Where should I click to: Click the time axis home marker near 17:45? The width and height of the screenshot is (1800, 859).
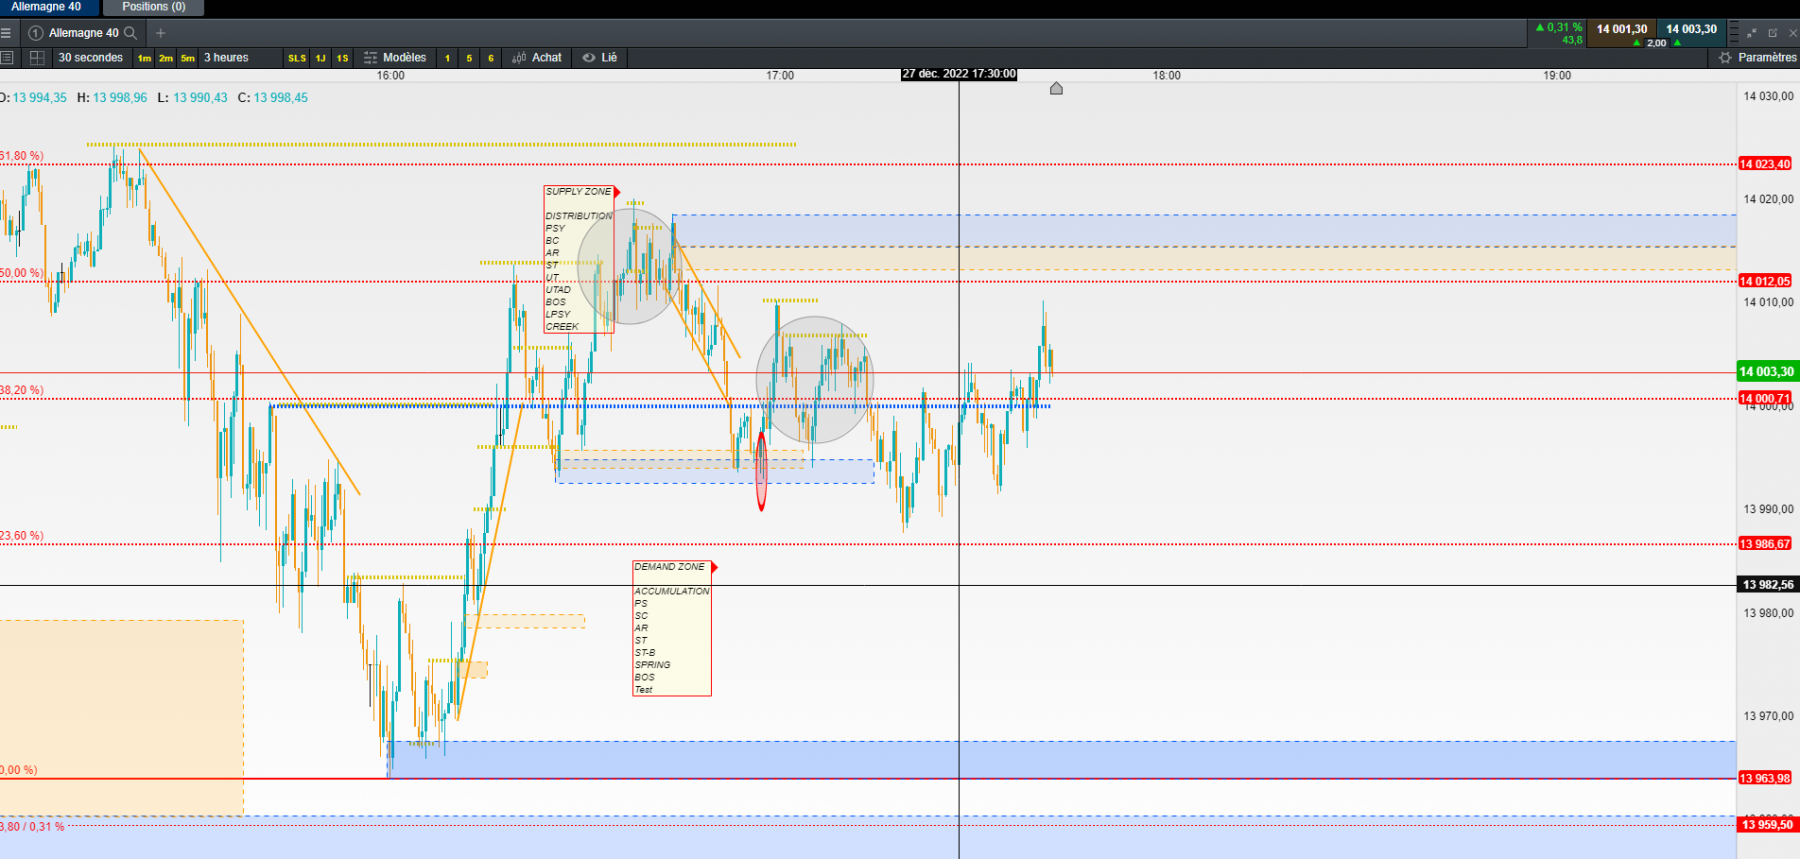[1056, 89]
